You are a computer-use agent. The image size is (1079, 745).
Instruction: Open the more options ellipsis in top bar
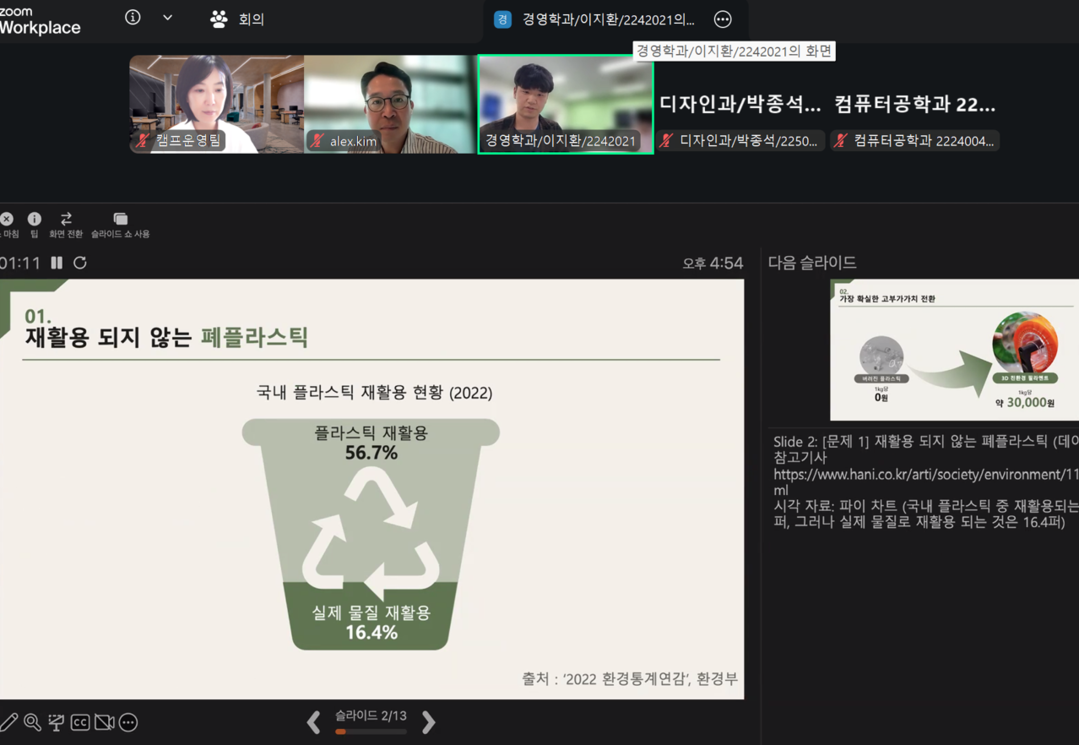click(723, 19)
